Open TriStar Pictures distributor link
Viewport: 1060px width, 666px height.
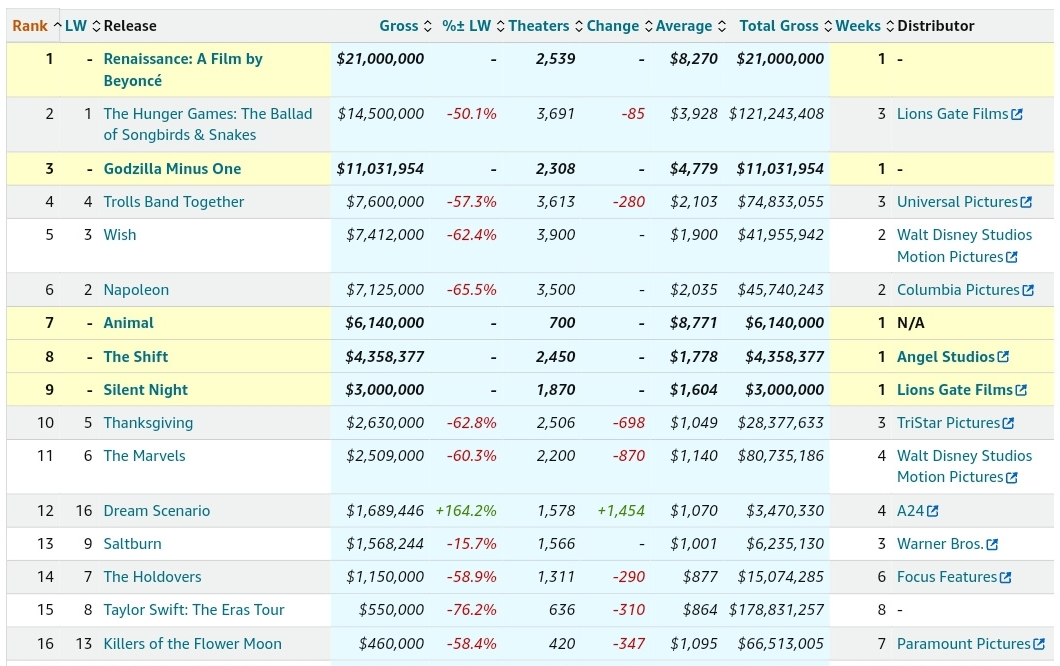click(x=948, y=423)
